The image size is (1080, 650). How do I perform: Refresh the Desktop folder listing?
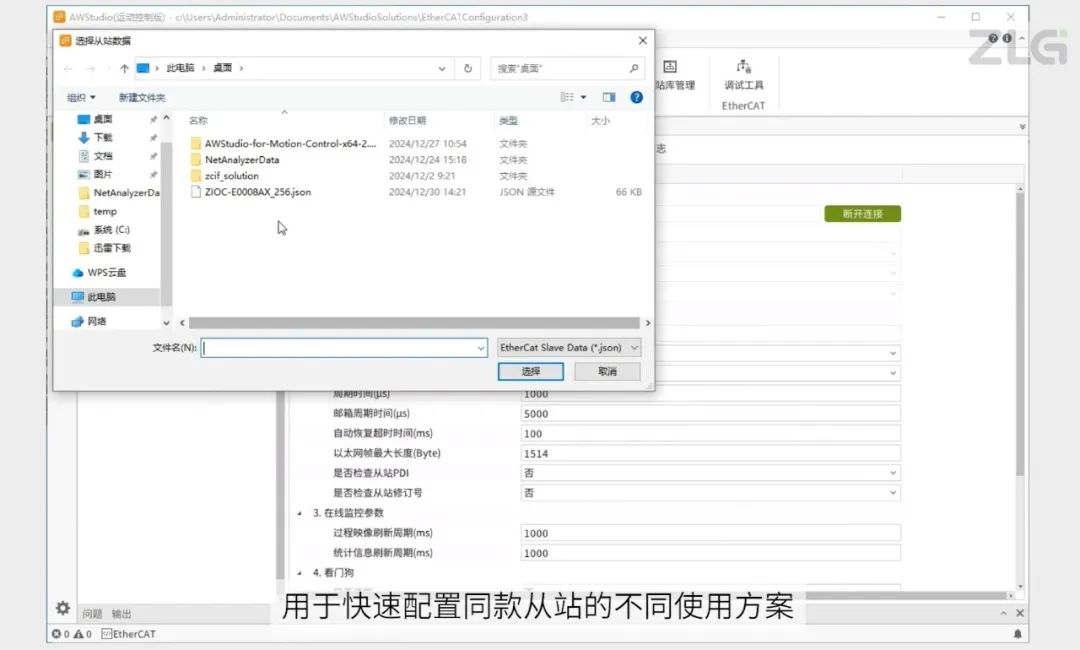click(468, 68)
